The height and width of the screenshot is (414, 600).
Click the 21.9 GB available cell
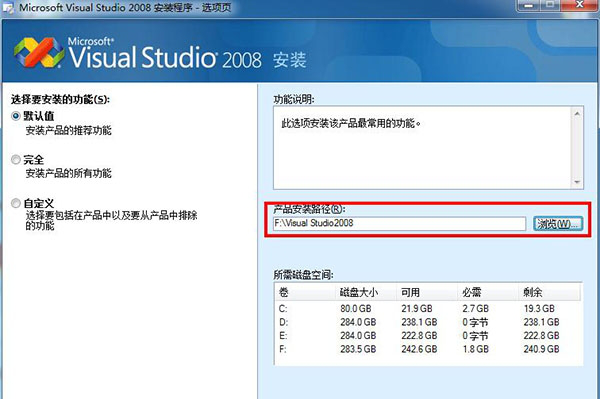point(417,308)
